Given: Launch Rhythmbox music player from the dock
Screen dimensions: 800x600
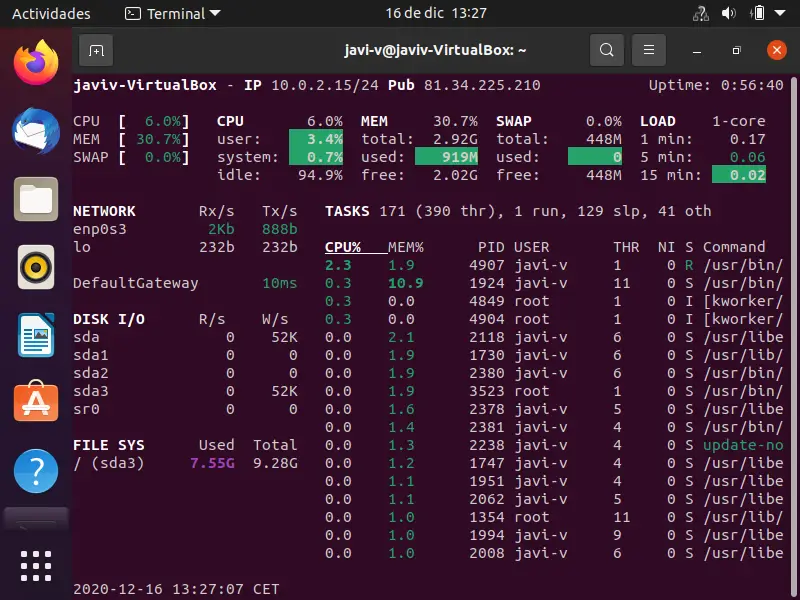Looking at the screenshot, I should 36,267.
